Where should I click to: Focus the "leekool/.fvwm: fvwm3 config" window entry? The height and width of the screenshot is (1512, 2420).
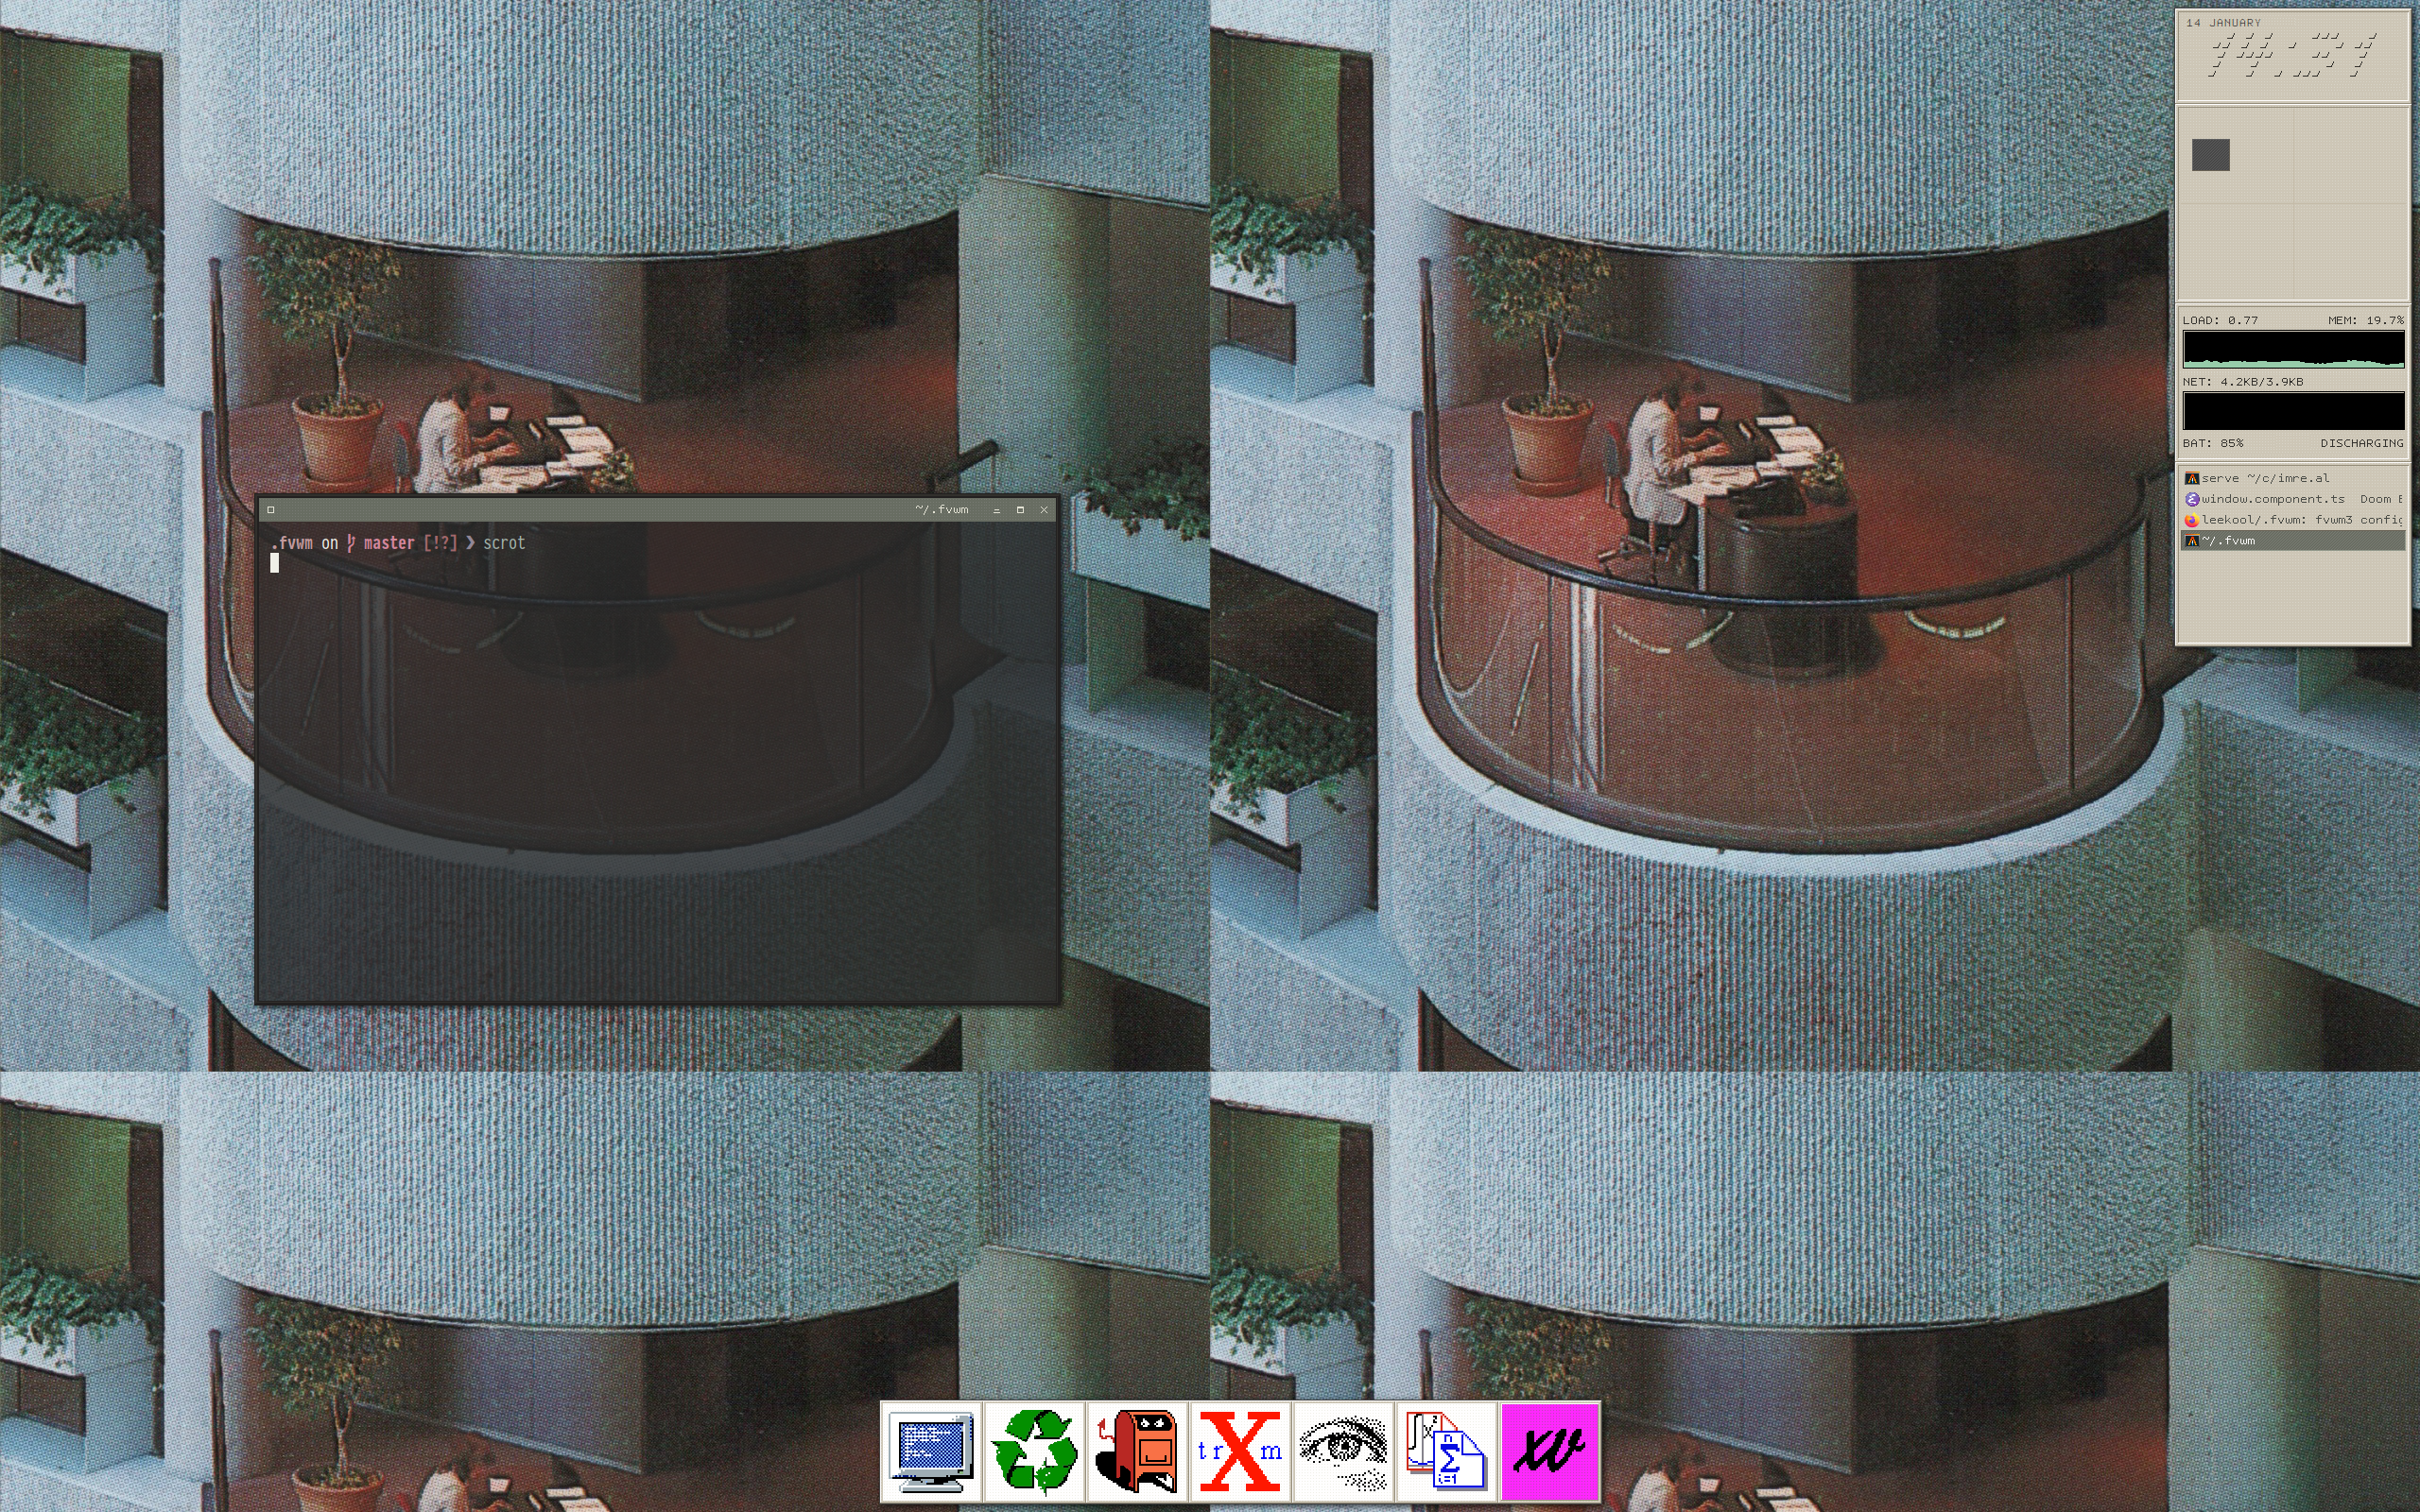click(2300, 520)
